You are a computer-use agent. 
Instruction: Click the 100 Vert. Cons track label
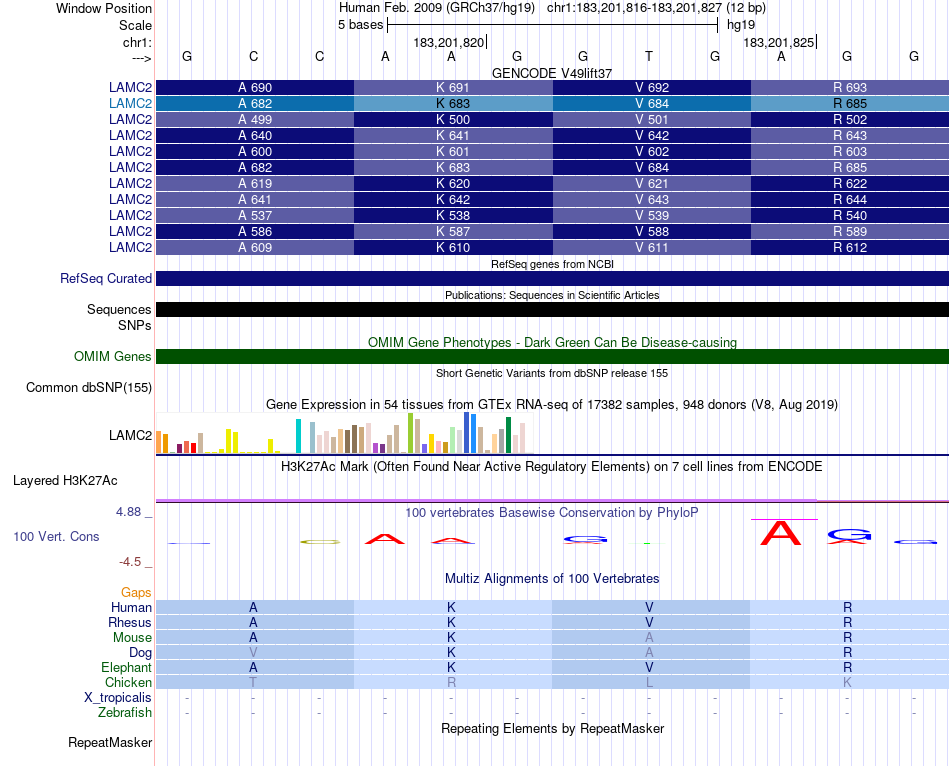coord(56,536)
